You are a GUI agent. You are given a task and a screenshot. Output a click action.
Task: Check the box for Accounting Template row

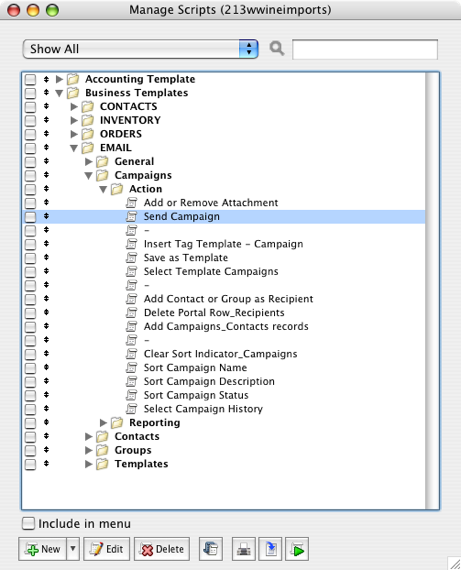click(30, 79)
